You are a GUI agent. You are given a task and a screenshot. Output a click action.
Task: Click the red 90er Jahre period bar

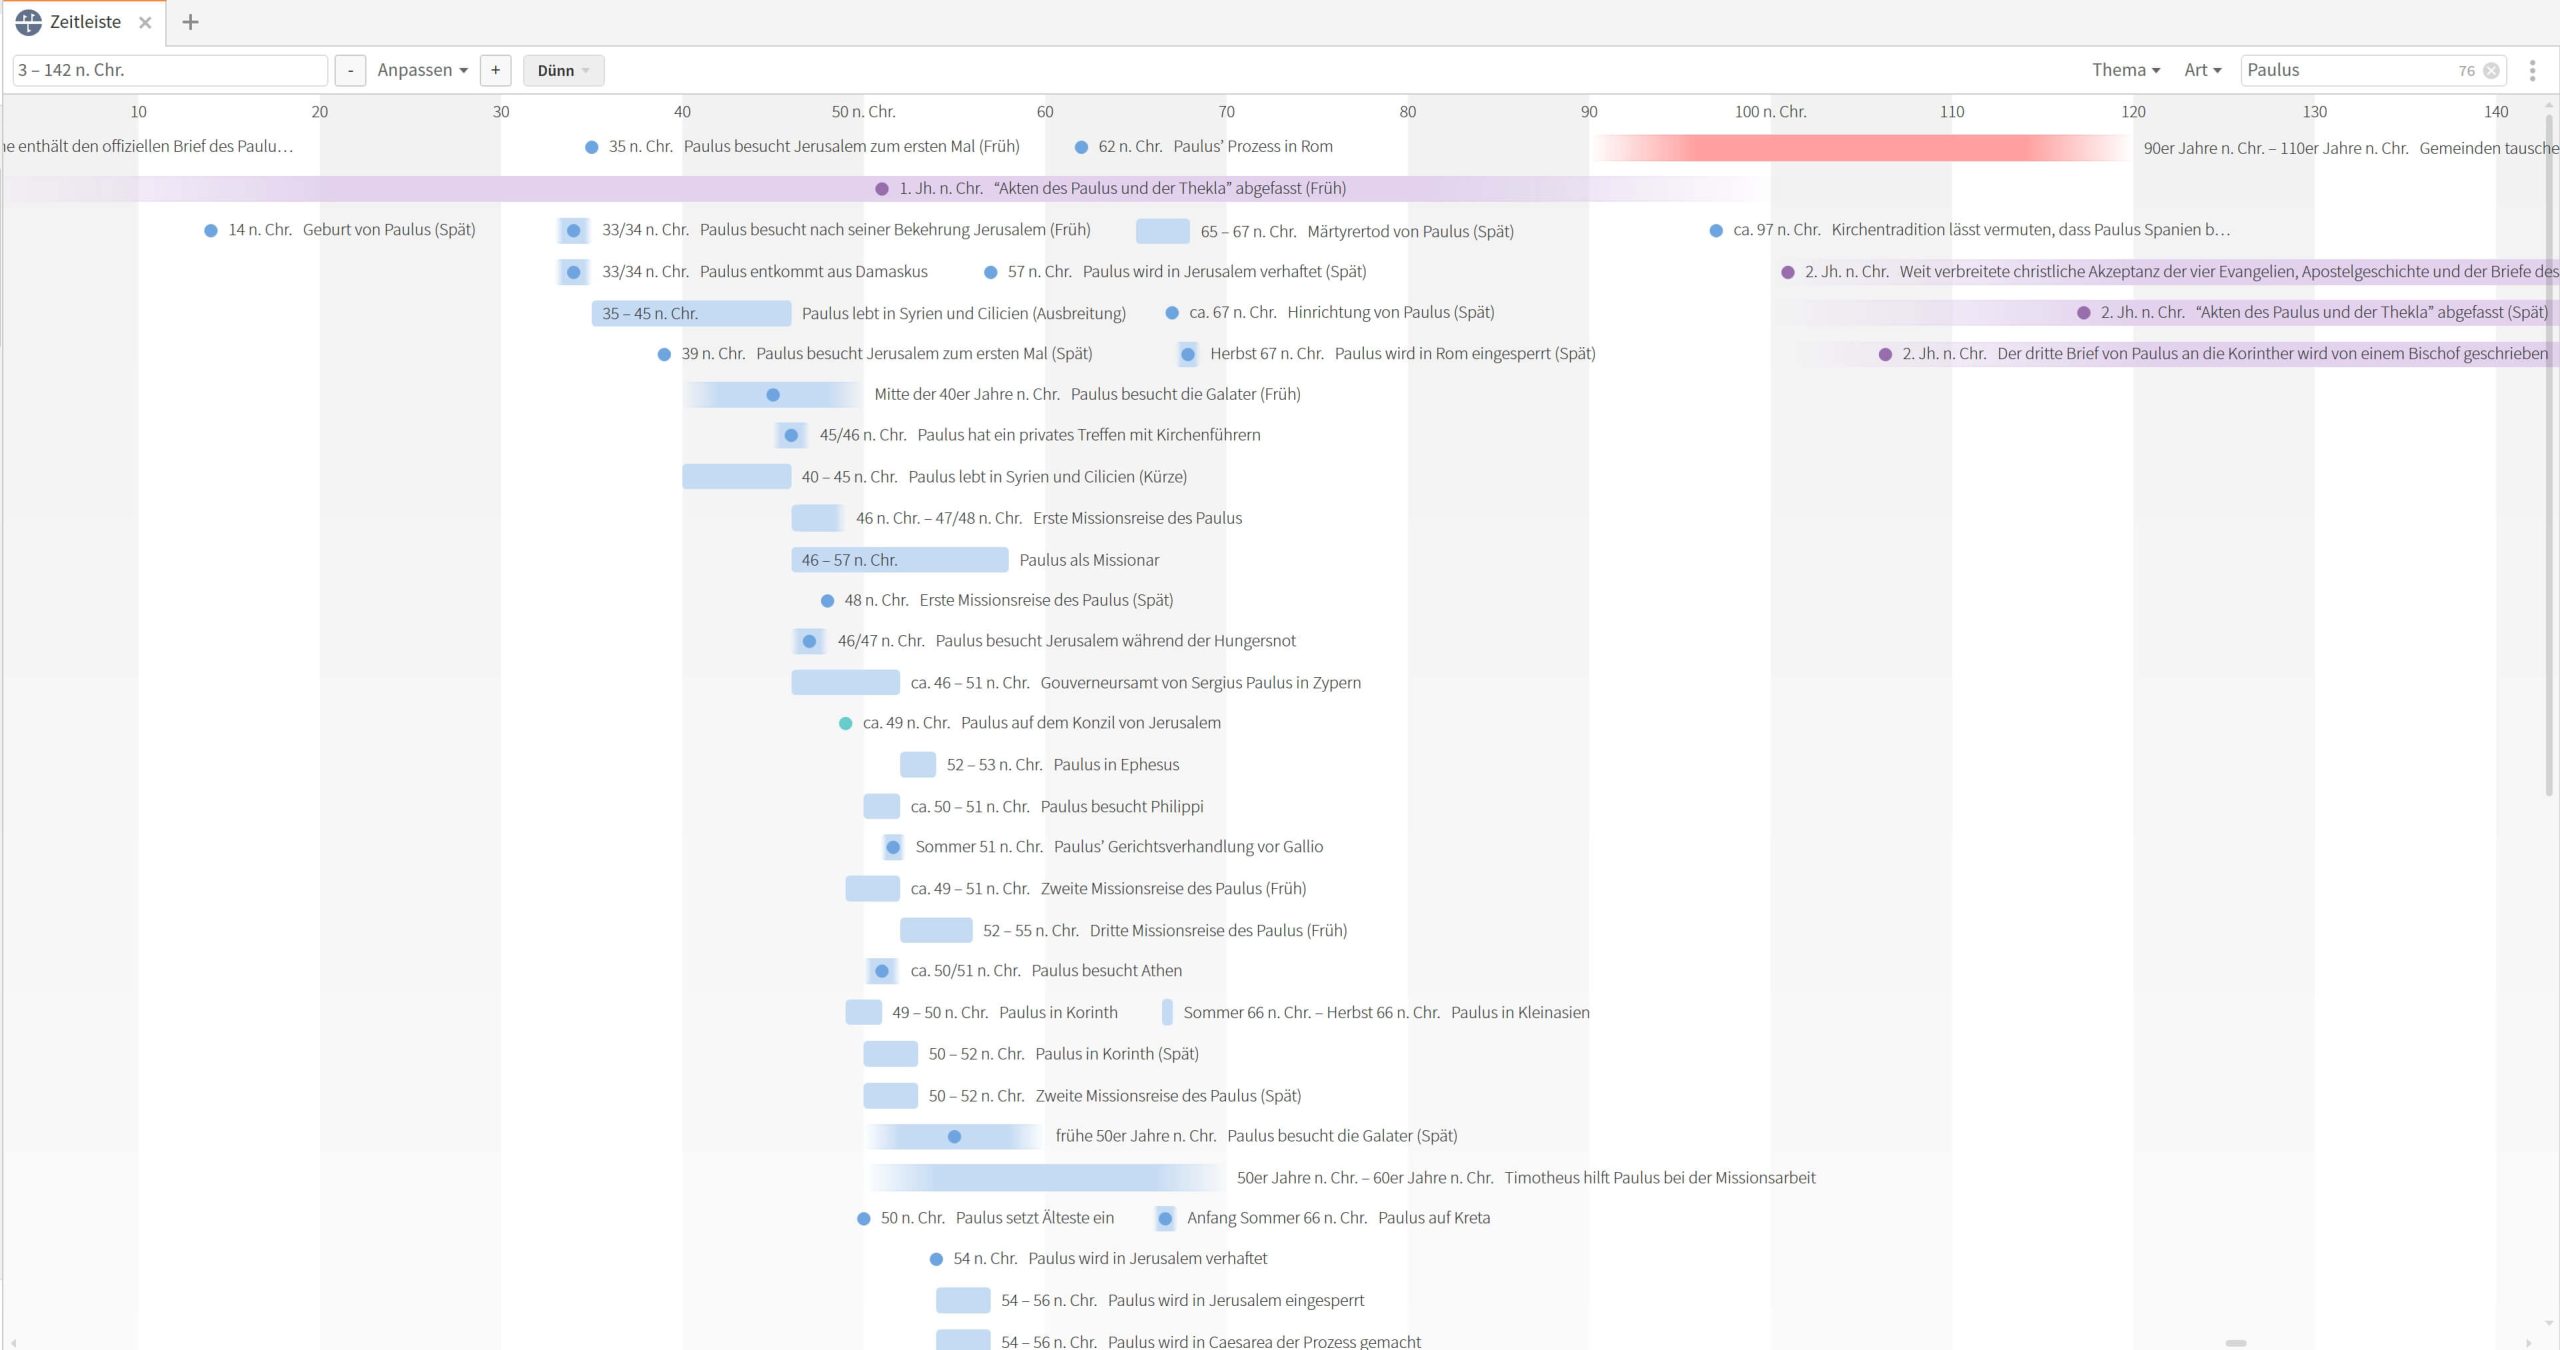[x=1860, y=148]
